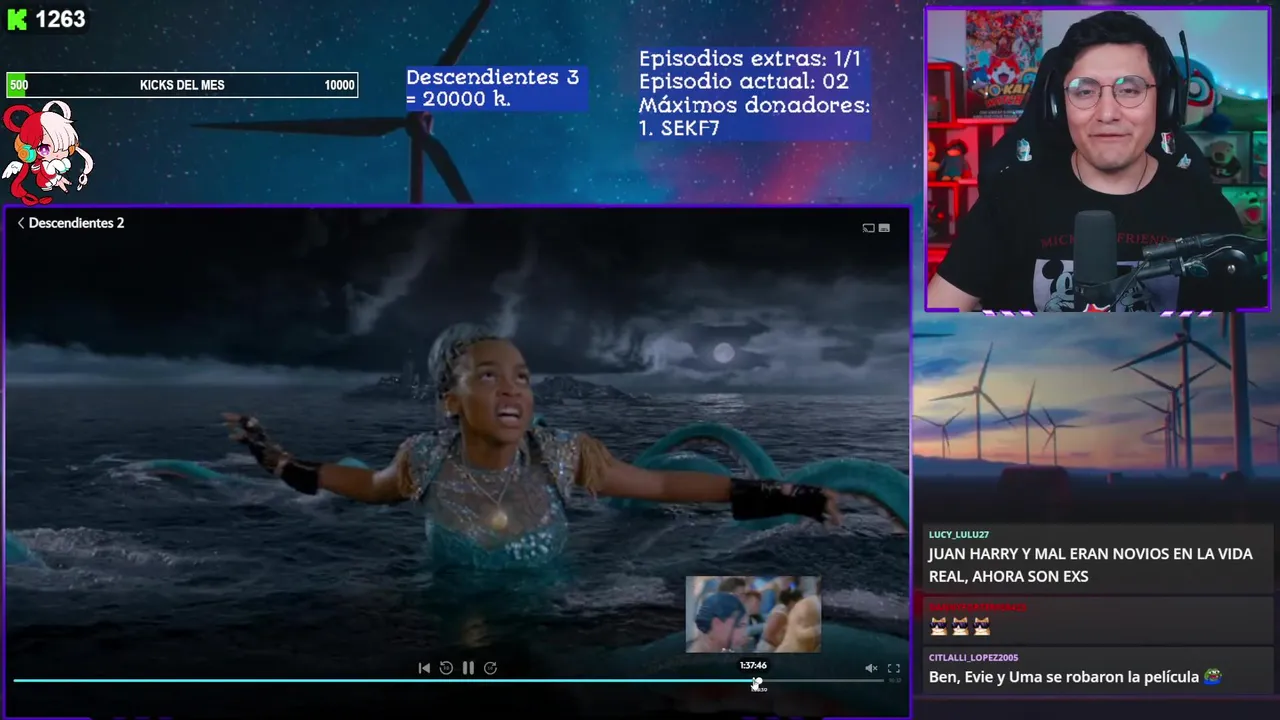Click the '1. SEKF7' top donor text
1280x720 pixels.
point(679,128)
